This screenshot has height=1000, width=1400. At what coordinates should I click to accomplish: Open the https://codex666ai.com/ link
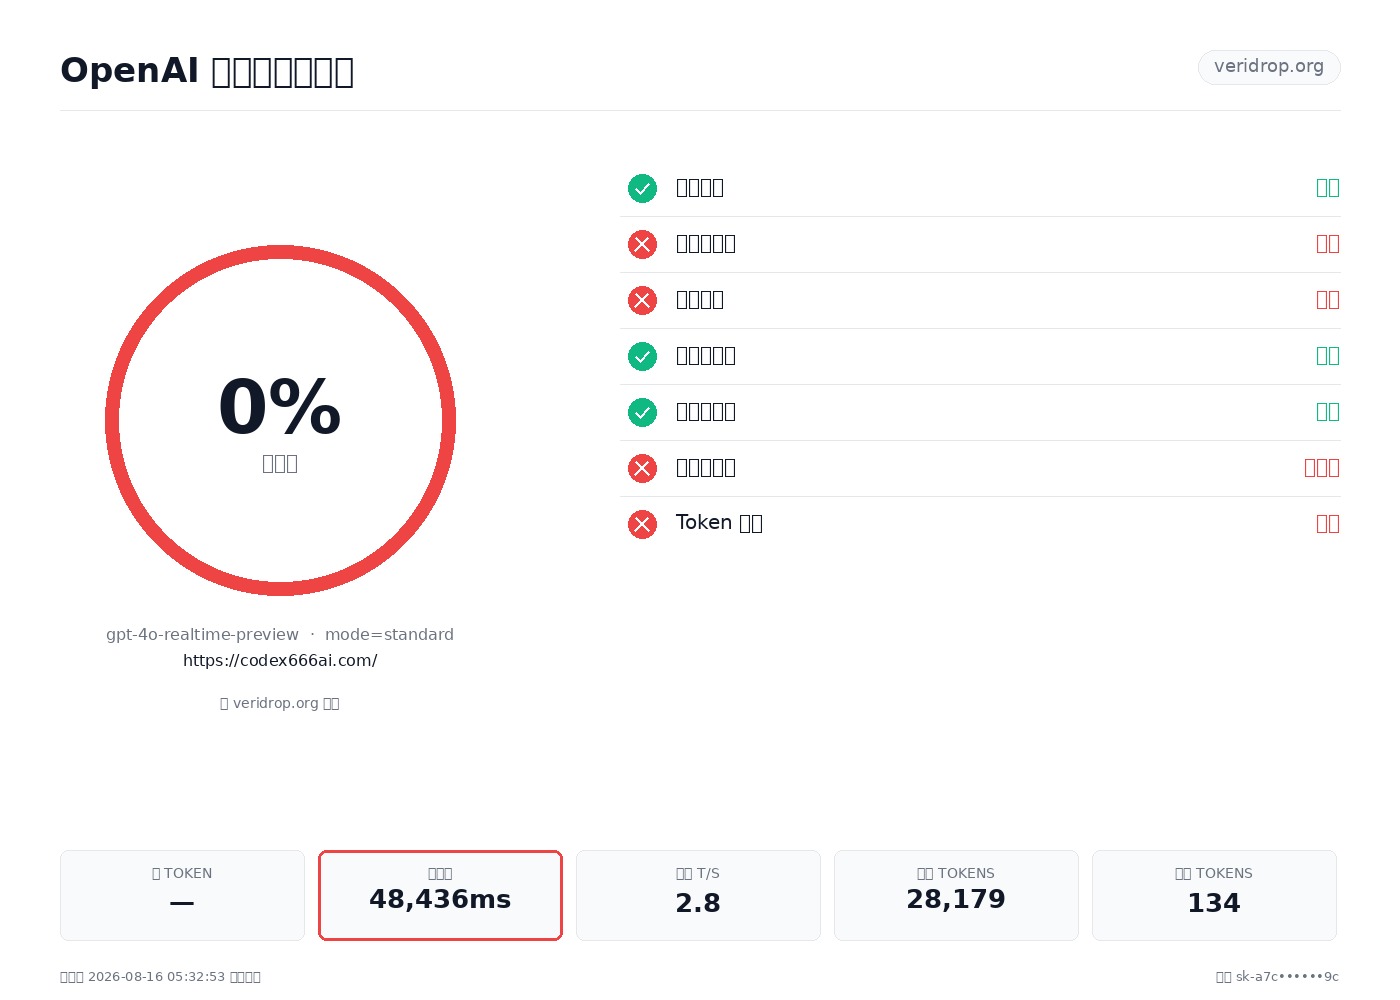[280, 661]
